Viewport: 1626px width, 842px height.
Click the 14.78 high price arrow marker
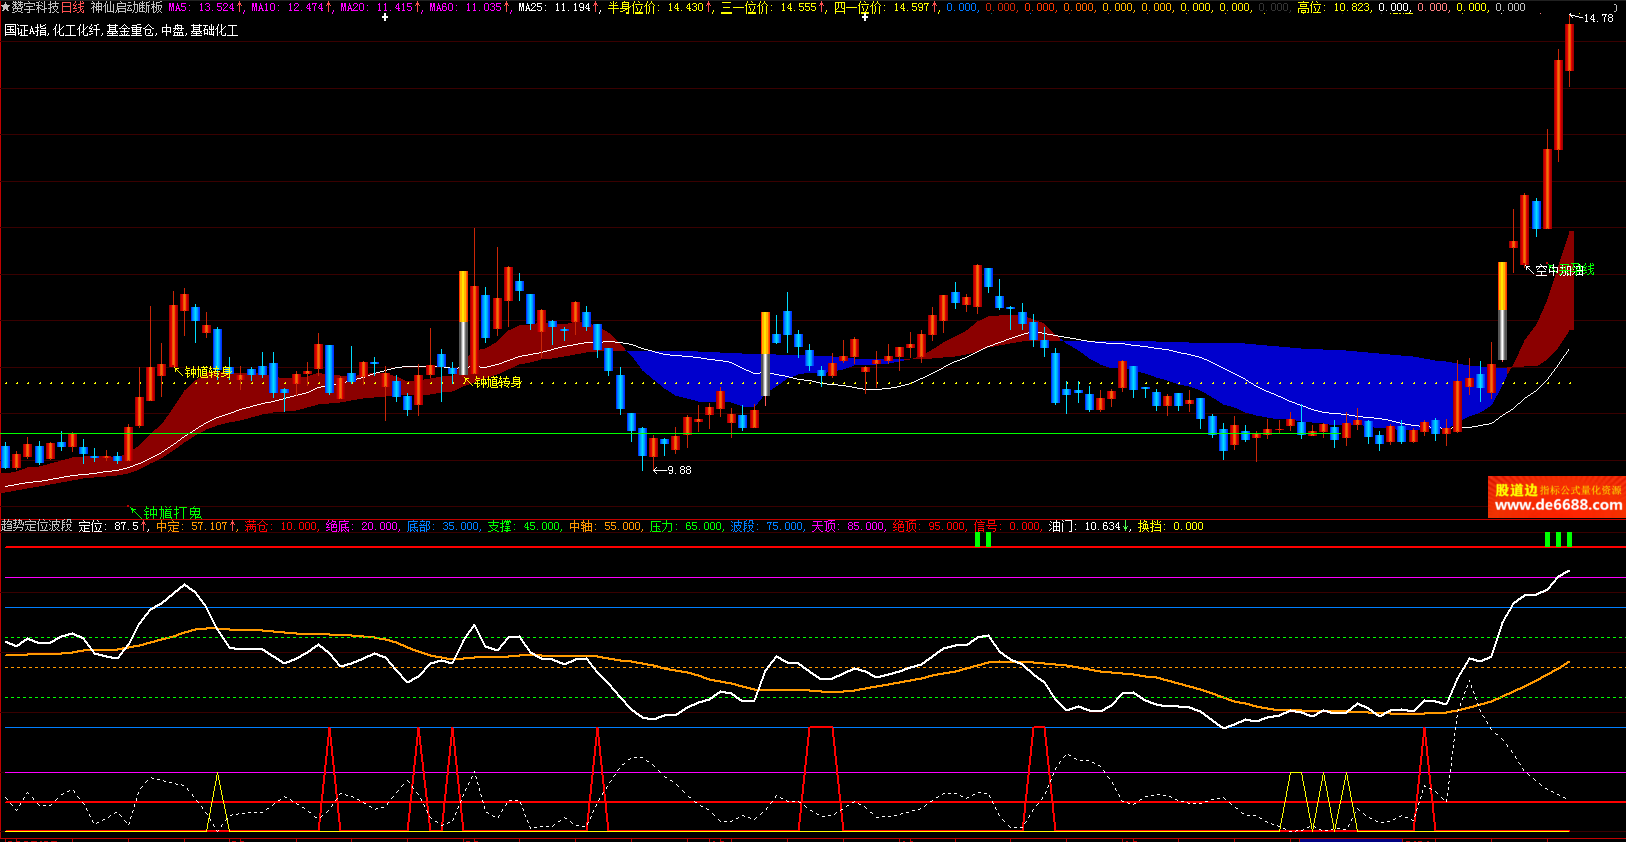(x=1591, y=18)
